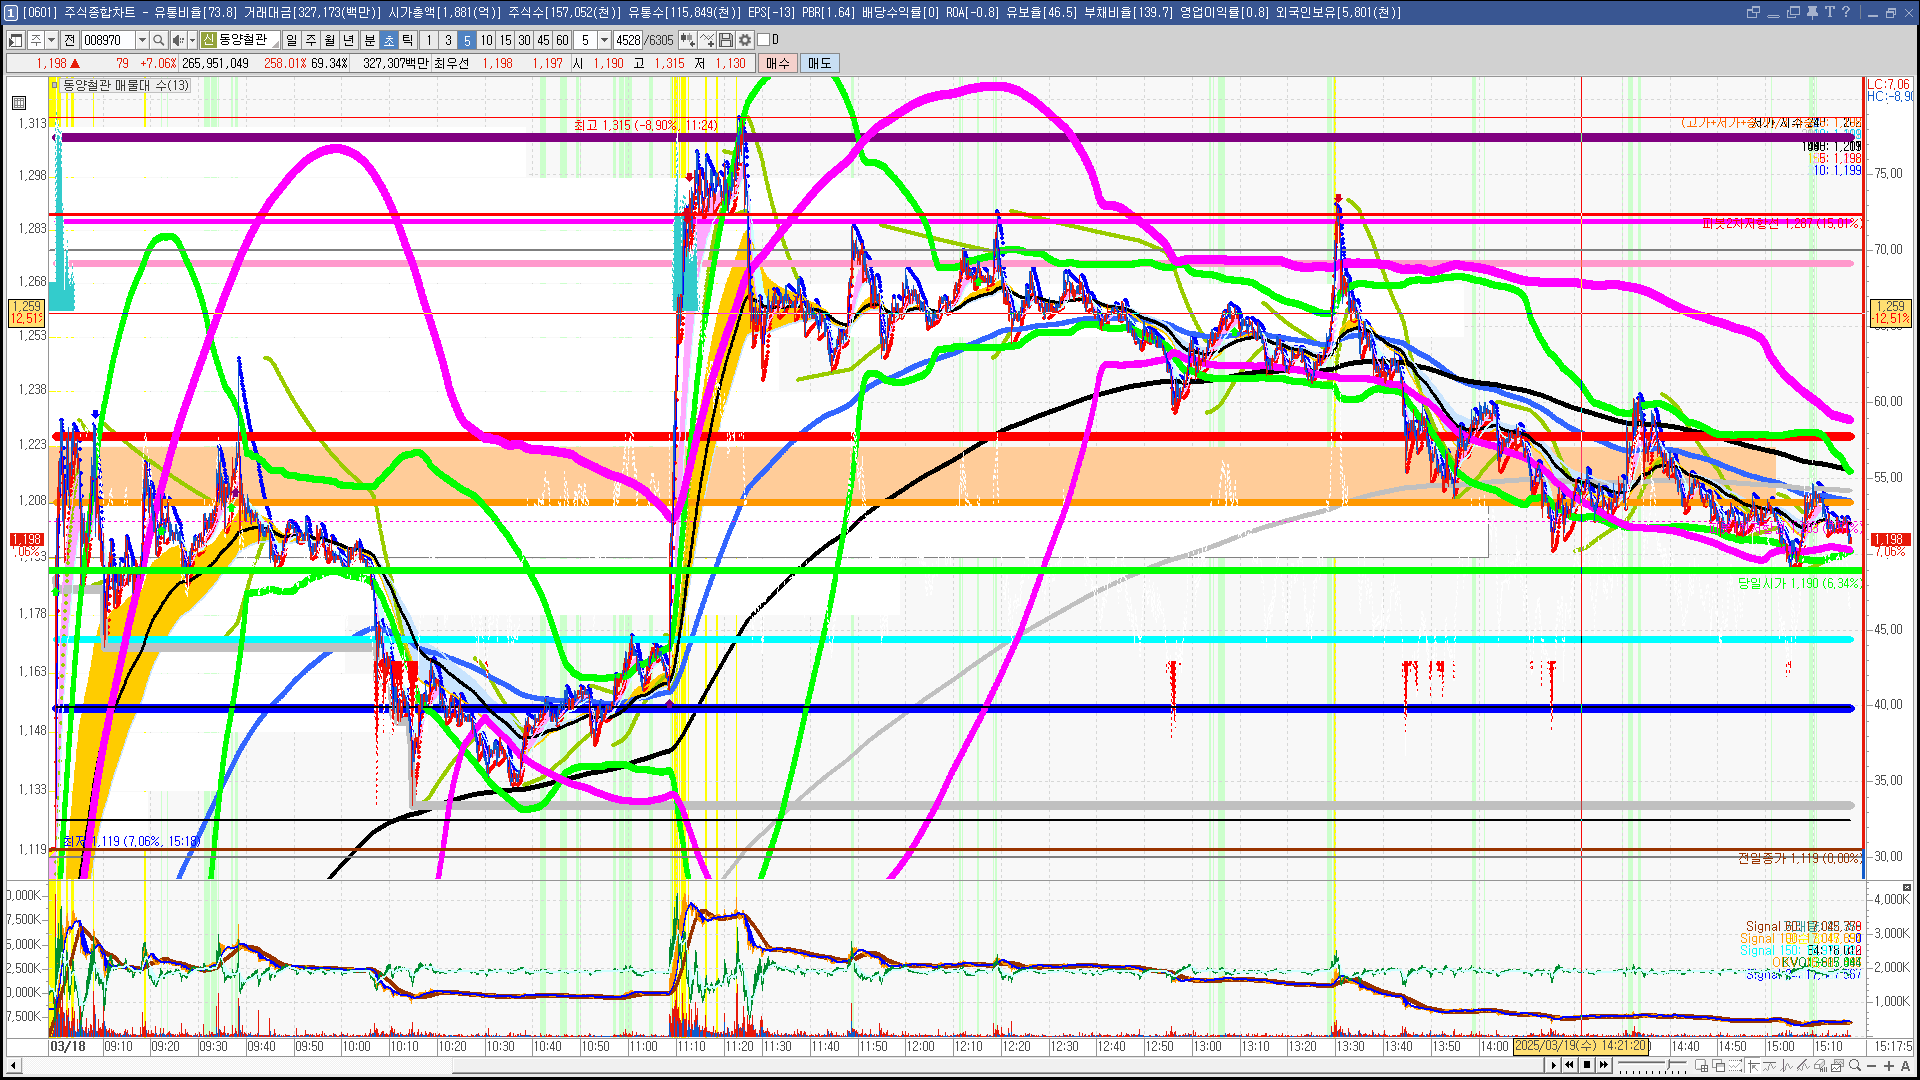Click the zoom in plus icon
1920x1080 pixels.
point(1889,1066)
